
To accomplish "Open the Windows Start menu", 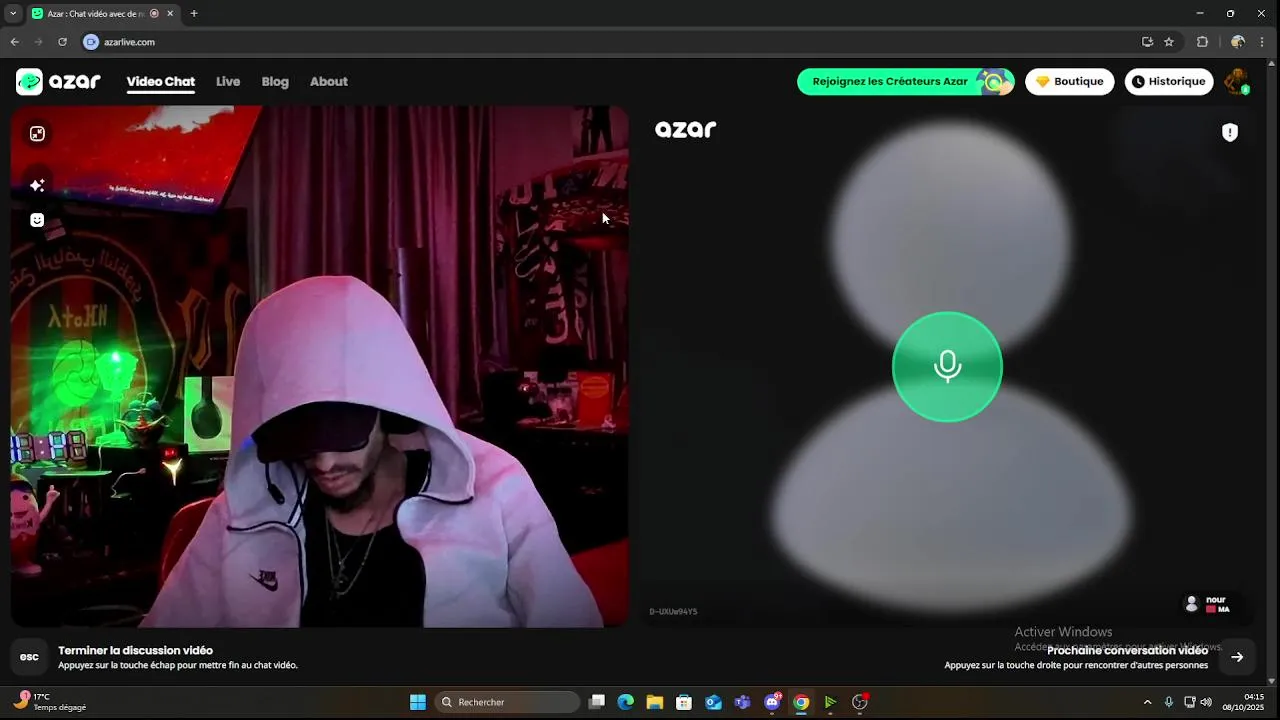I will coord(418,702).
